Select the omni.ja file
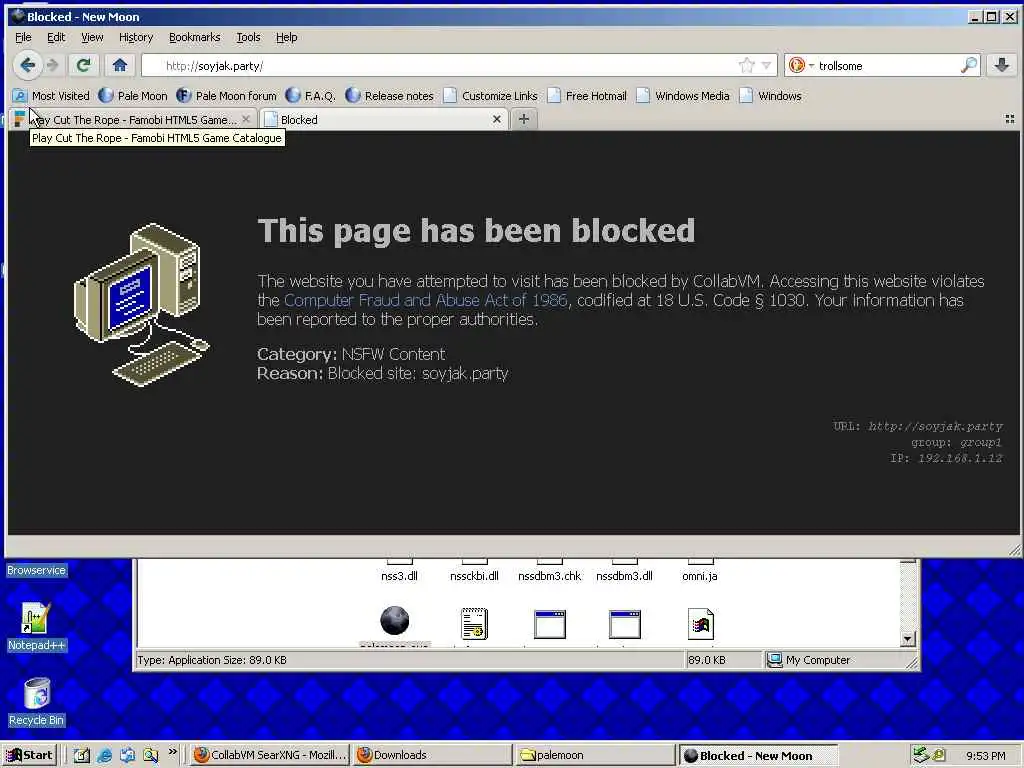The width and height of the screenshot is (1024, 768). pyautogui.click(x=699, y=576)
